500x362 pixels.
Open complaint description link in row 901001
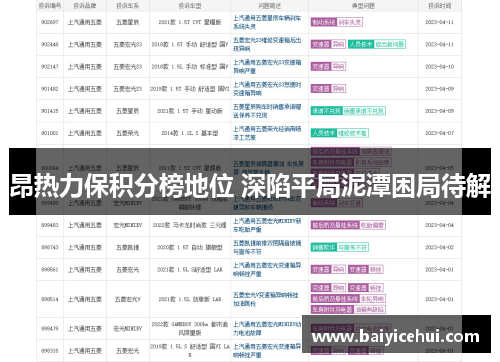267,133
